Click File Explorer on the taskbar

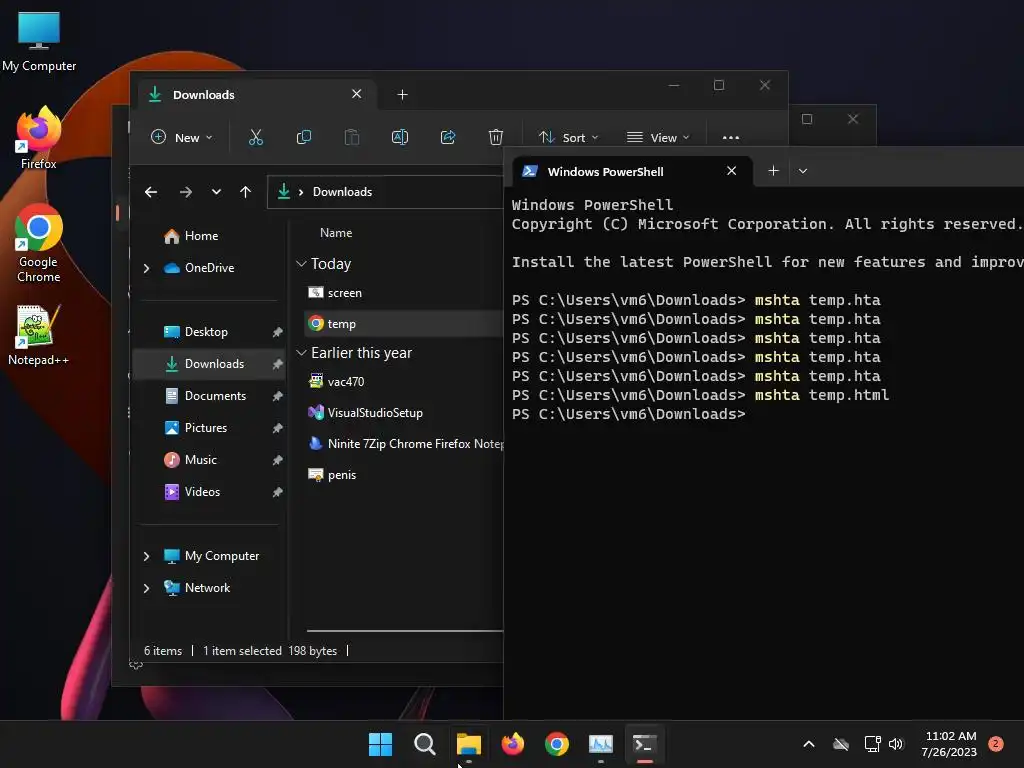coord(468,744)
